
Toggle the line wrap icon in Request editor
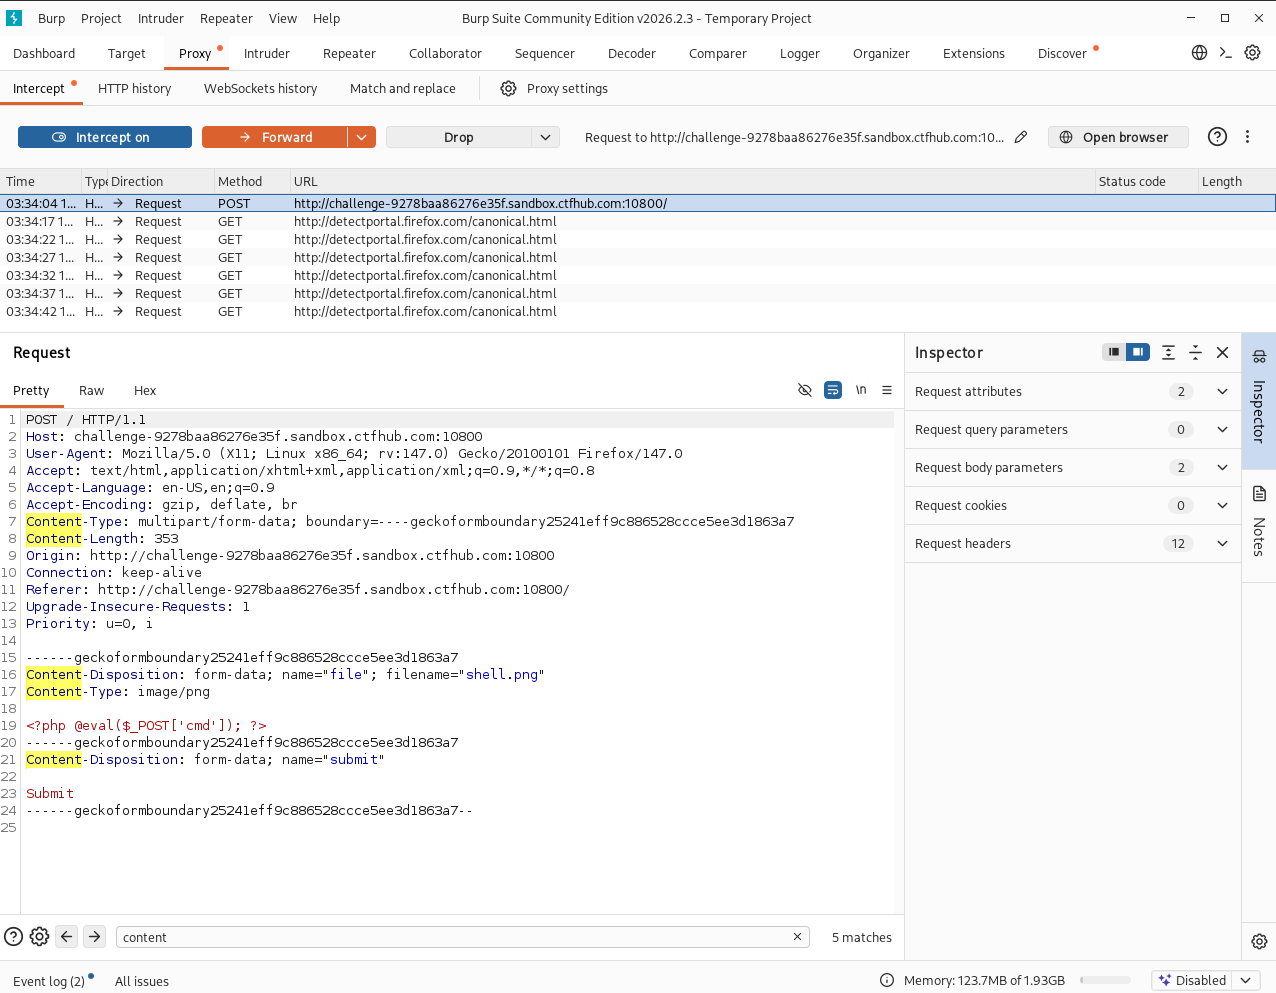[x=833, y=390]
